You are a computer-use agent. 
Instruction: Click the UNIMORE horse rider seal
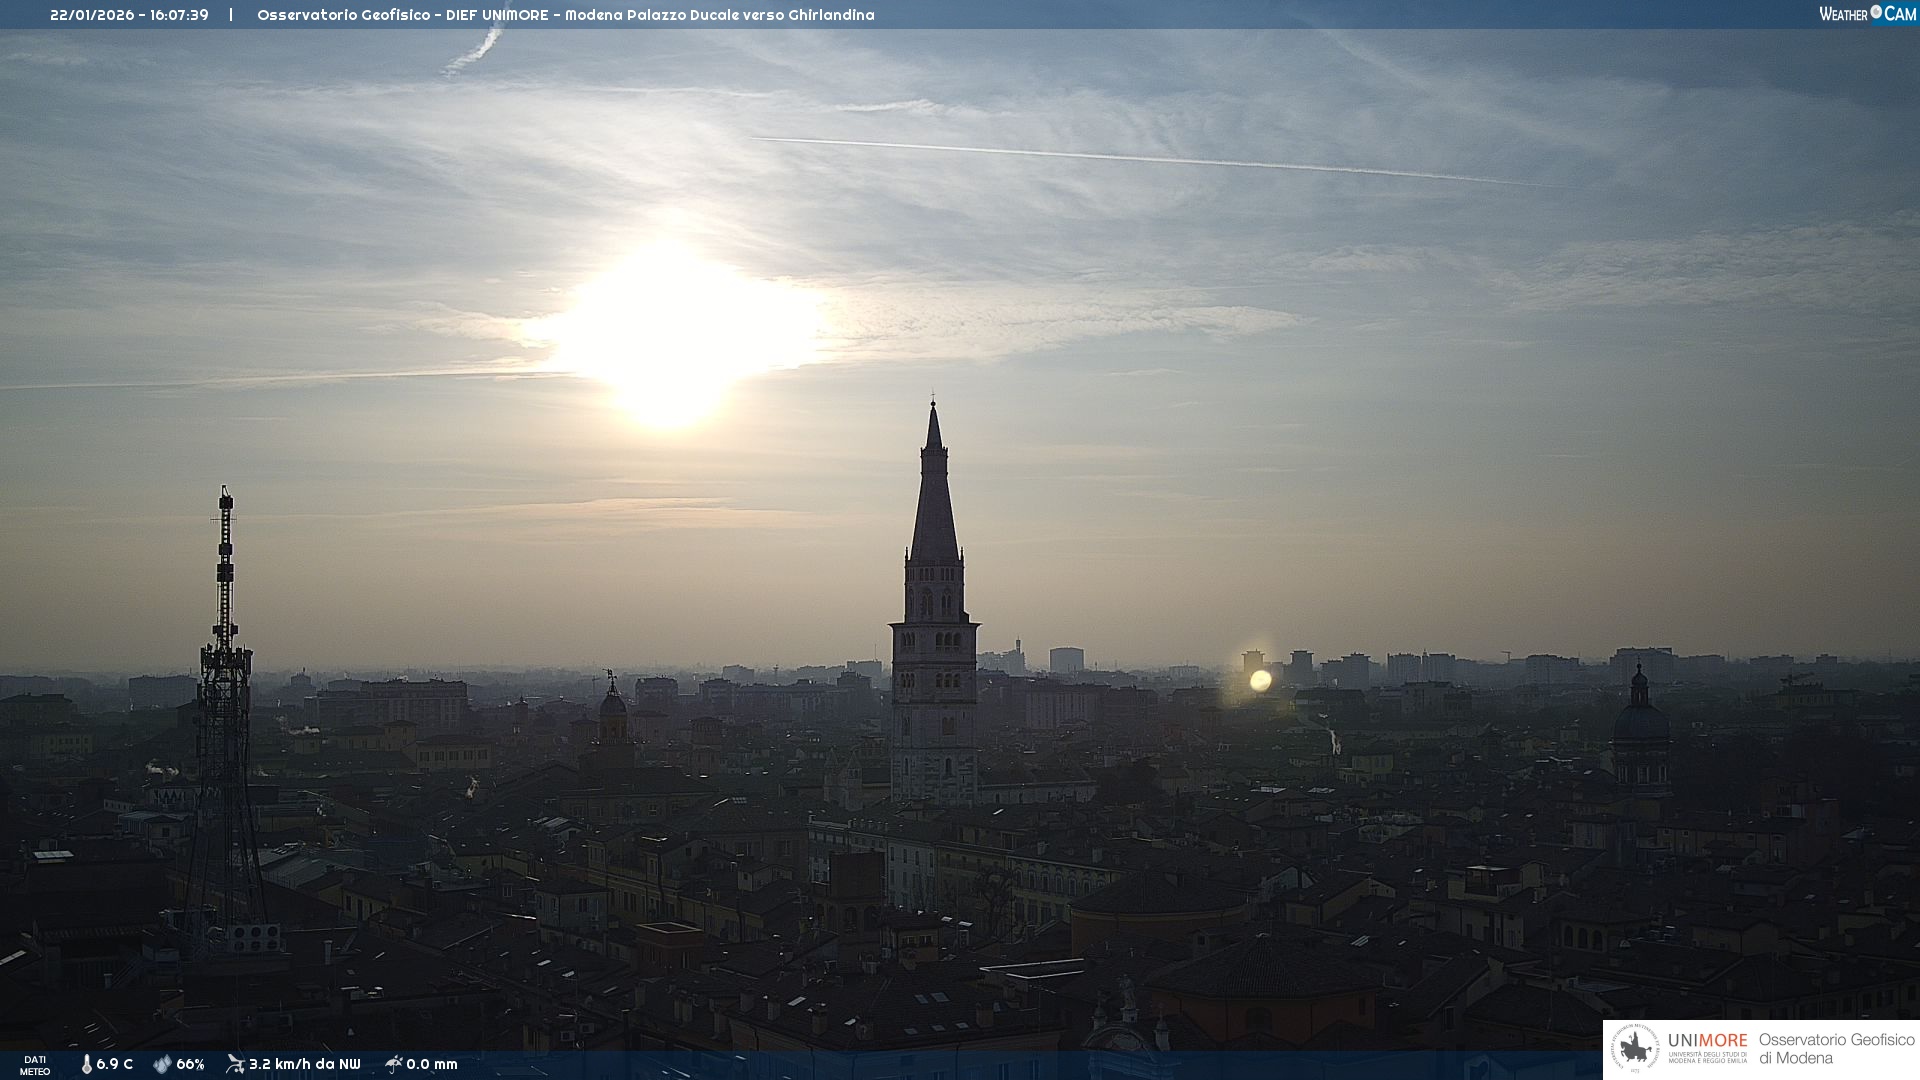point(1635,1049)
